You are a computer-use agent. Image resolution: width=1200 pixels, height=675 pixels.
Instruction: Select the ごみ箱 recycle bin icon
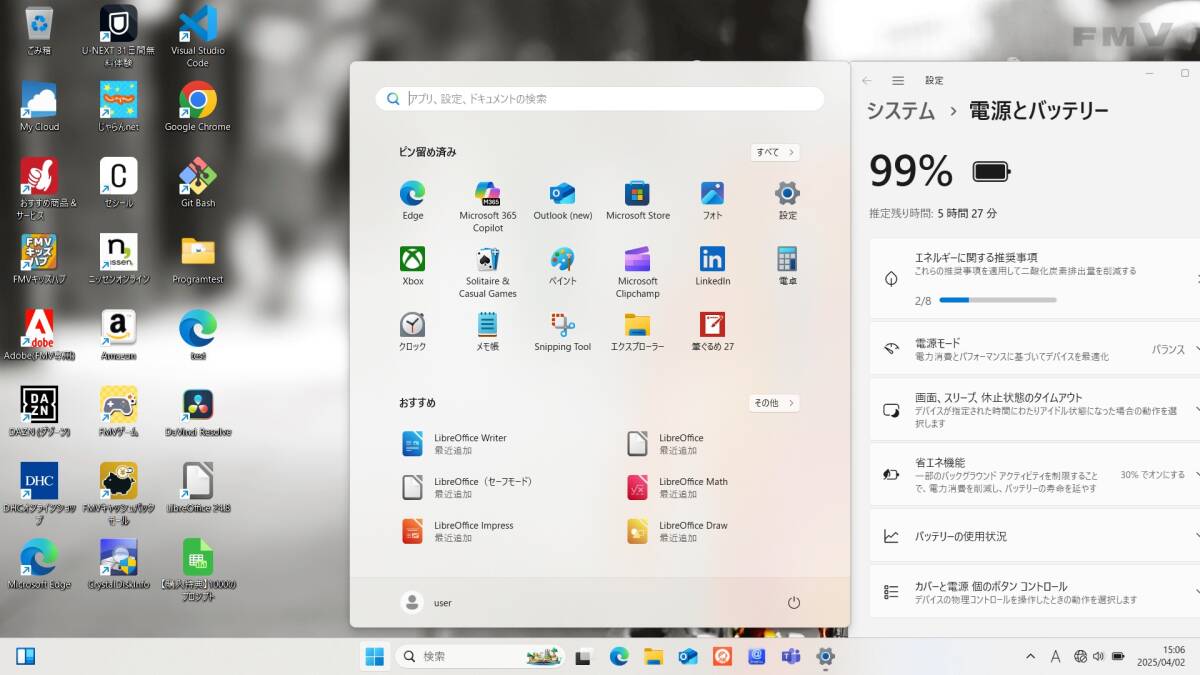click(x=39, y=30)
